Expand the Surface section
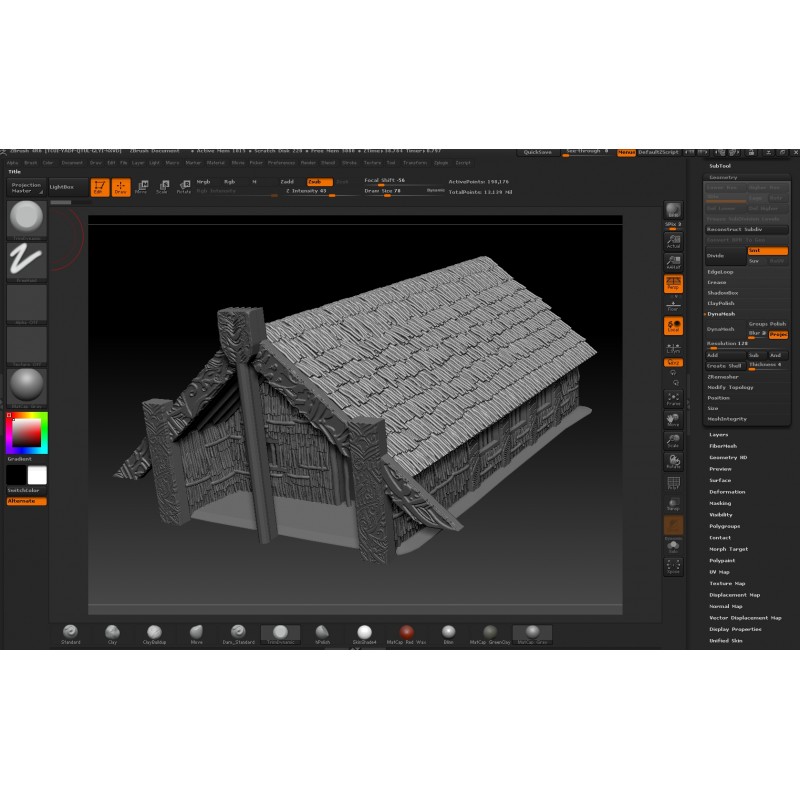The height and width of the screenshot is (800, 800). click(721, 480)
